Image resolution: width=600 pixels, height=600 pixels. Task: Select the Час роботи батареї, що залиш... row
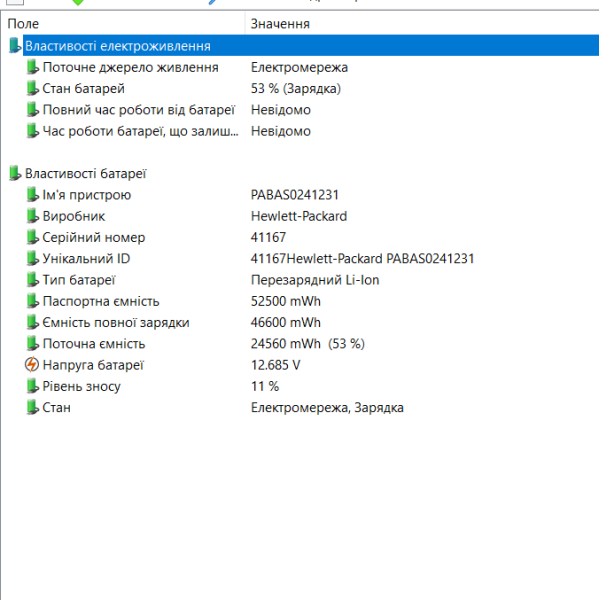300,131
